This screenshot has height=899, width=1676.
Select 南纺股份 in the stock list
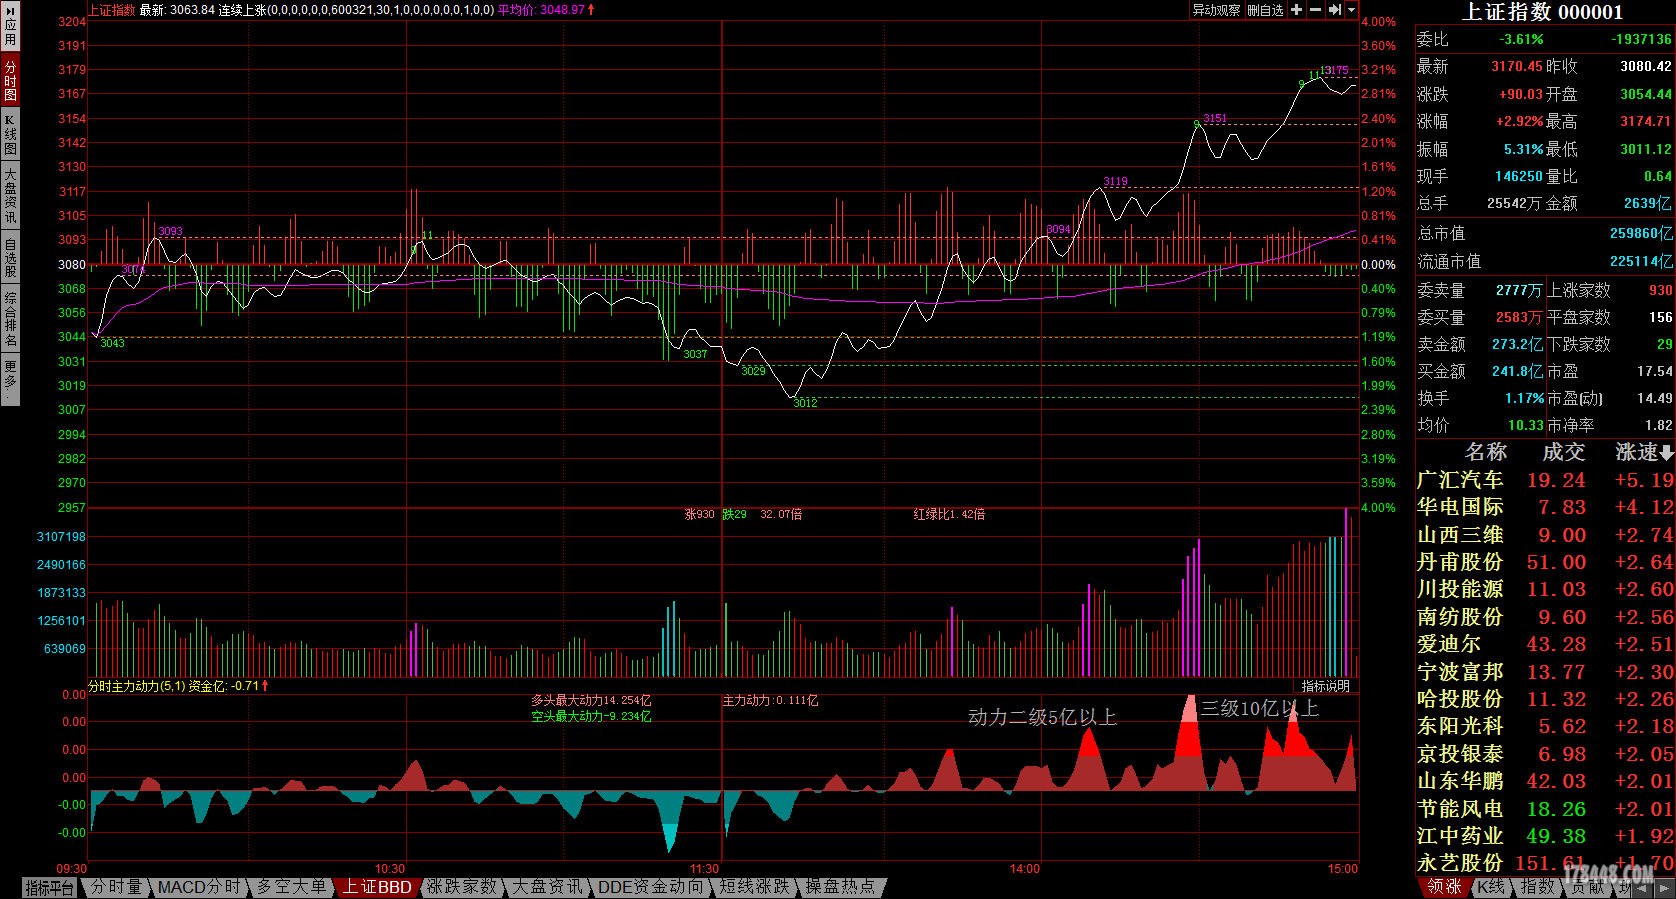[1545, 617]
